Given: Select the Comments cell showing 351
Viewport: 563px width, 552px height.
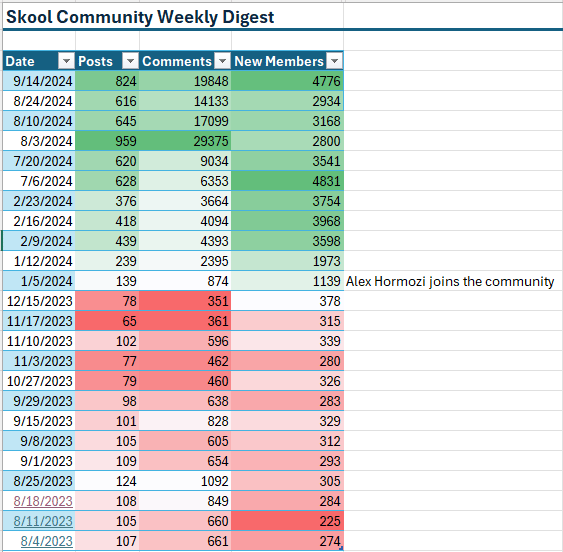Looking at the screenshot, I should tap(185, 301).
